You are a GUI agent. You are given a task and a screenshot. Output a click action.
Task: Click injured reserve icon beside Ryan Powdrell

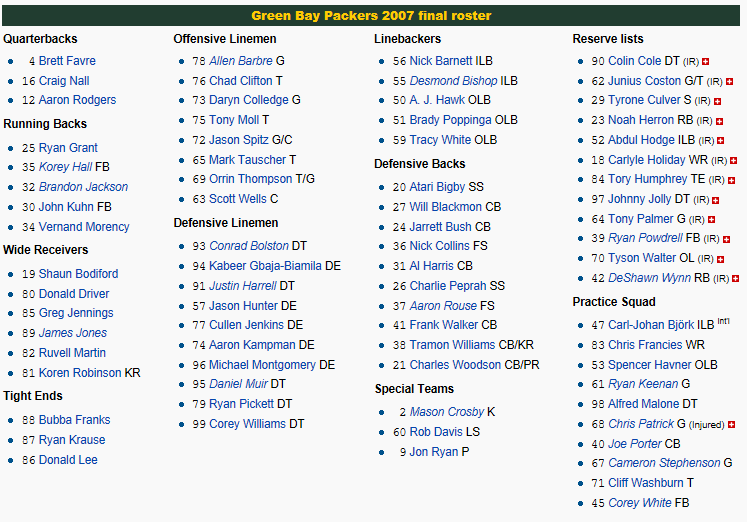(x=727, y=240)
